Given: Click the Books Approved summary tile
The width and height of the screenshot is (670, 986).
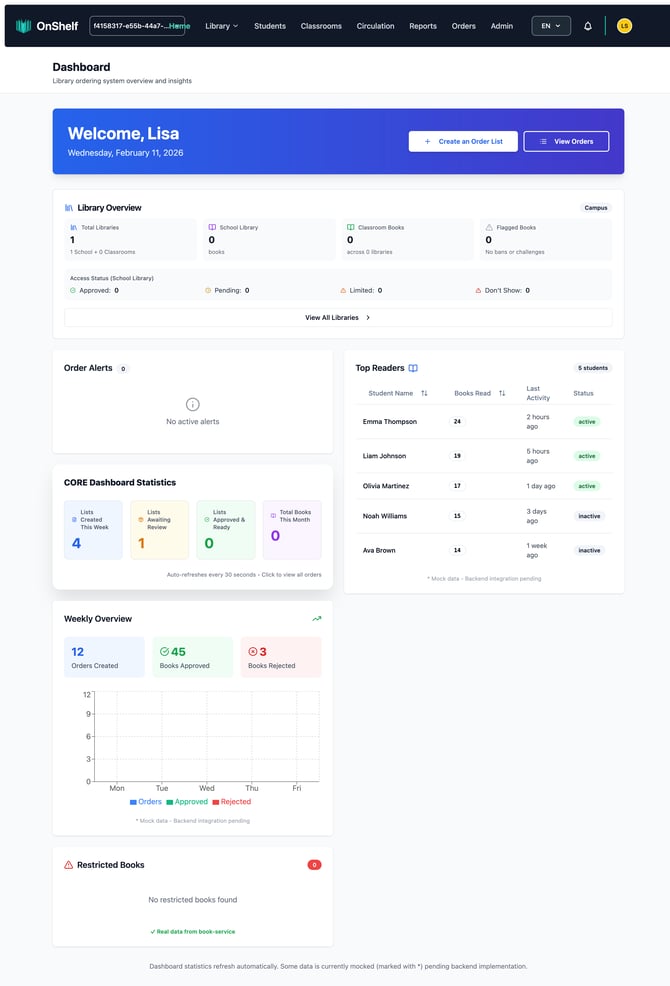Looking at the screenshot, I should (193, 657).
